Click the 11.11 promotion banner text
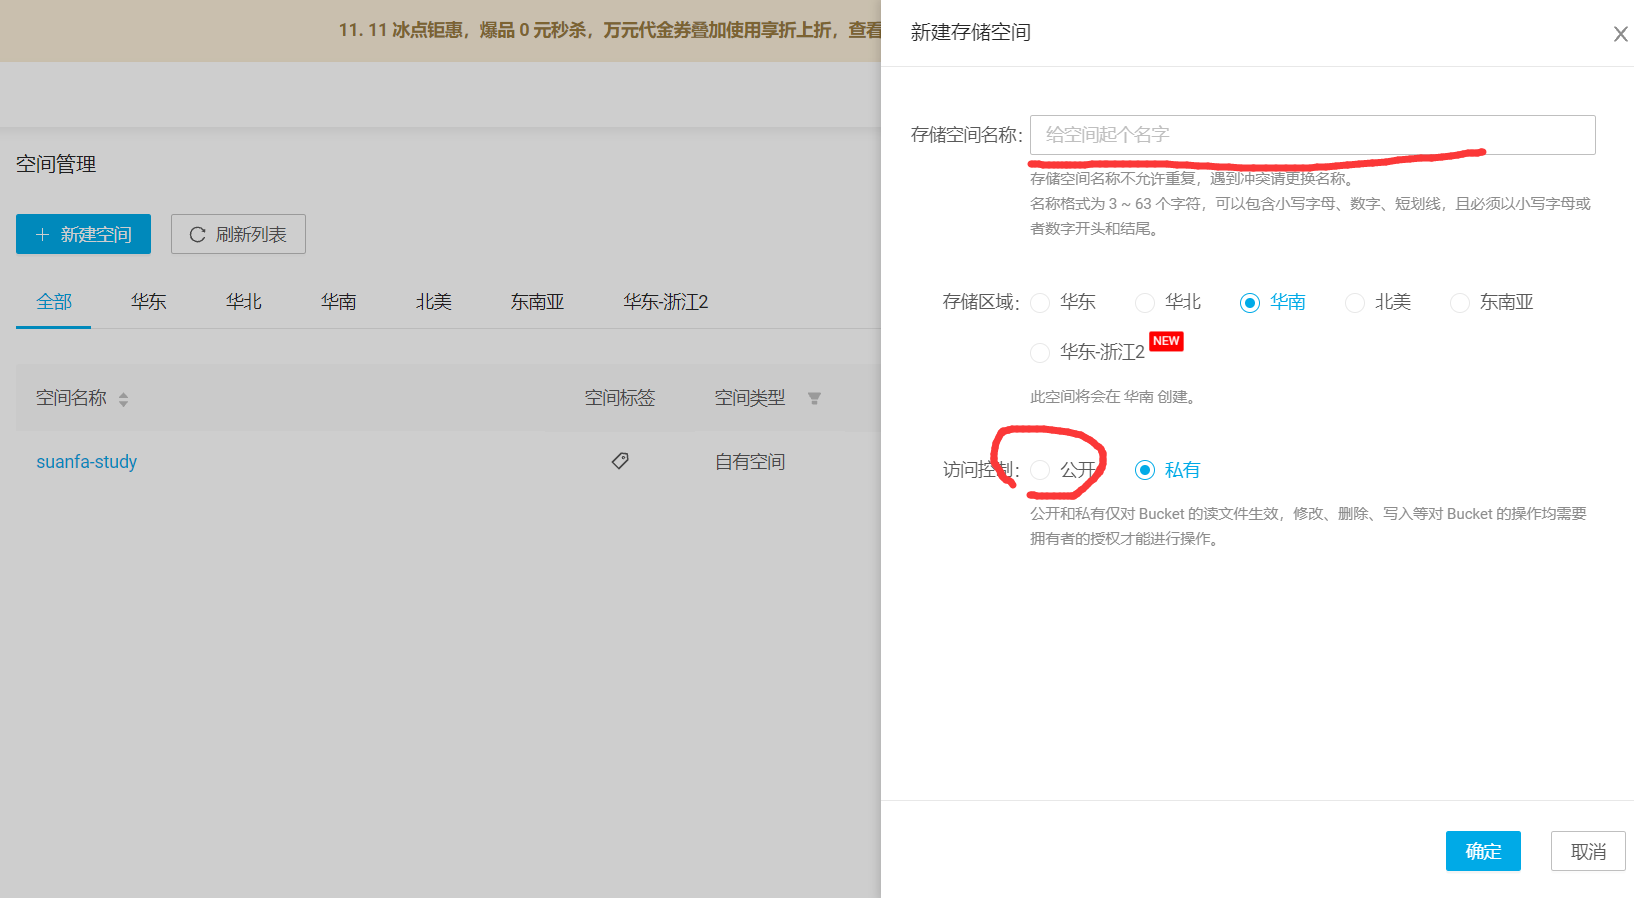The image size is (1634, 898). tap(610, 30)
